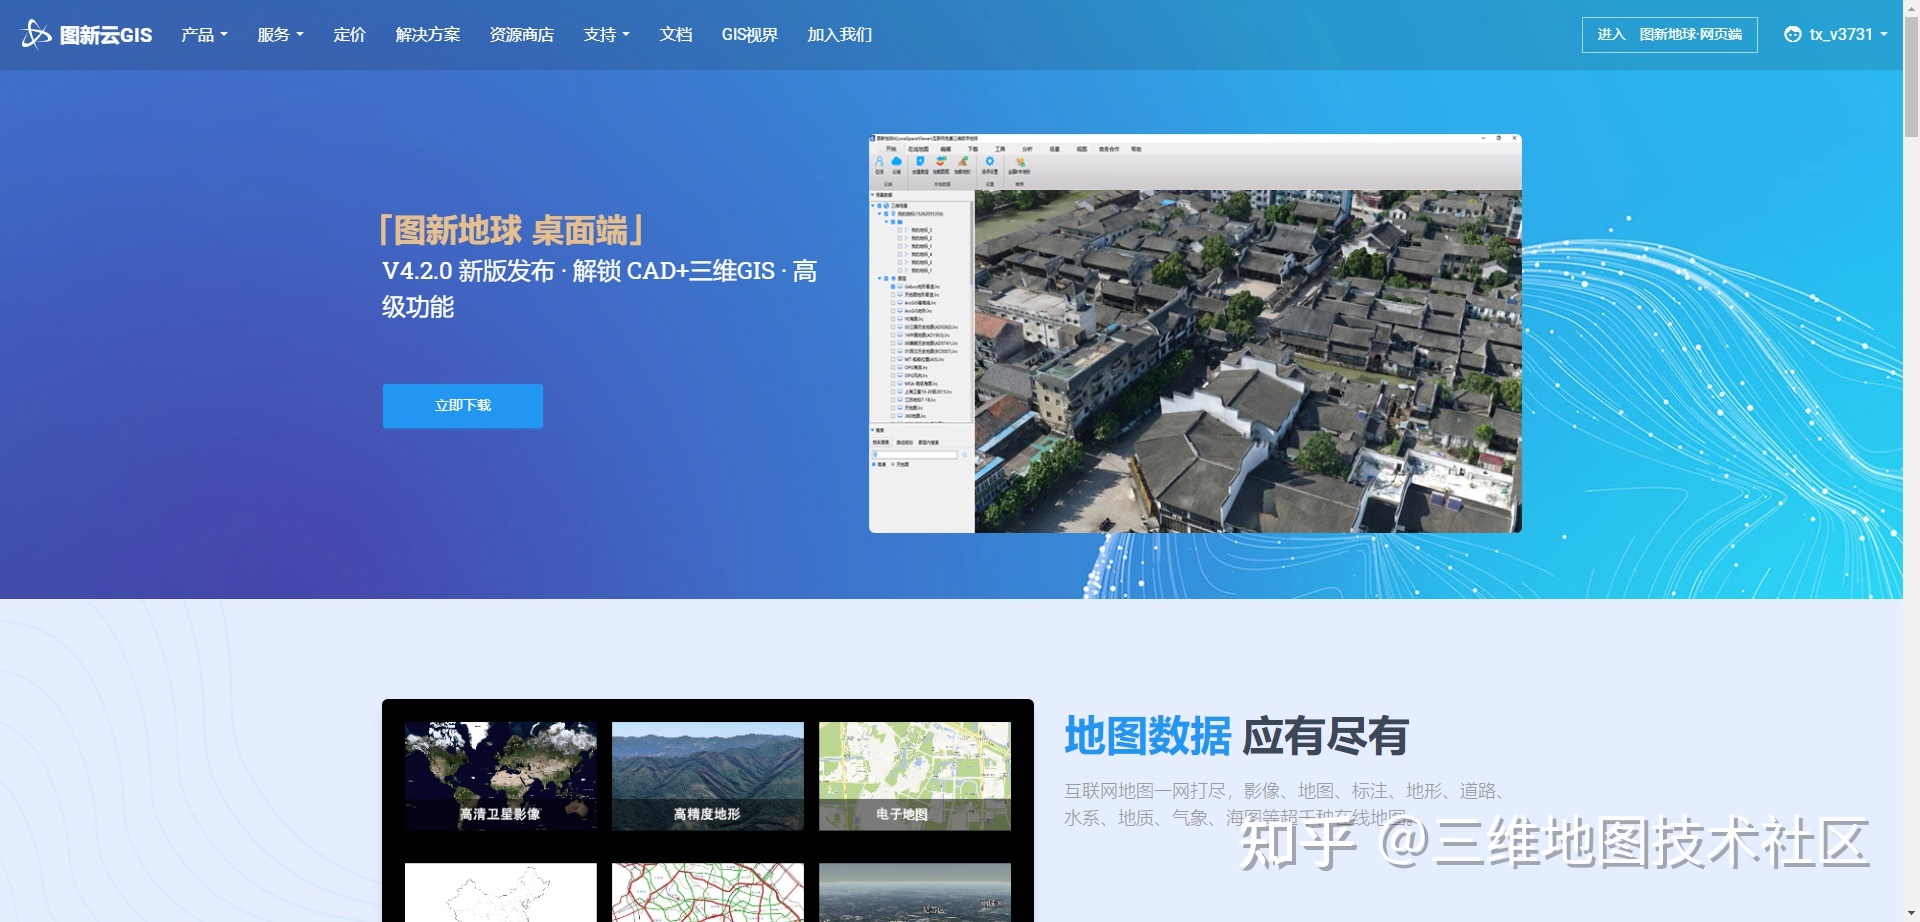Click the 进入 图新地球·网页端 button
The image size is (1920, 922).
(1669, 35)
